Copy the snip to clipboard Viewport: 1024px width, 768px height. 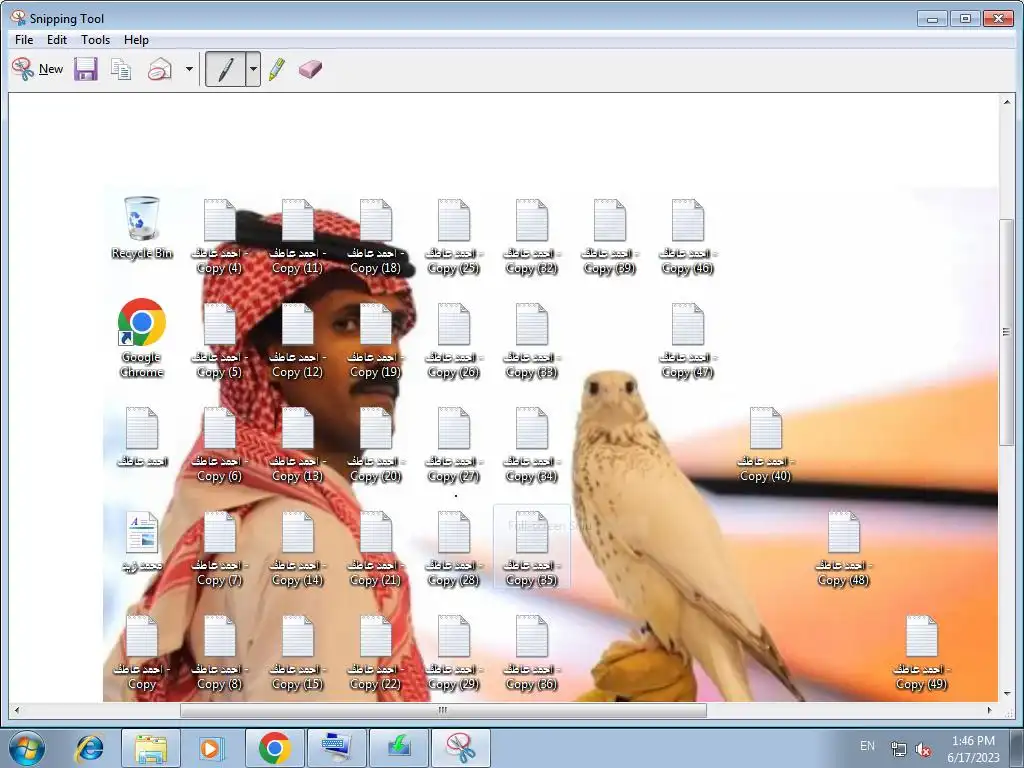(x=121, y=69)
